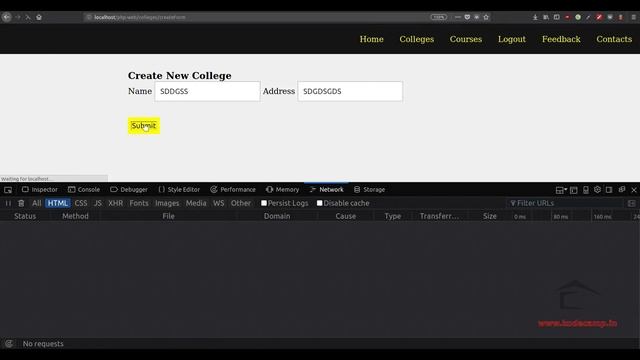The image size is (640, 360).
Task: Enable the Disable cache checkbox
Action: 320,203
